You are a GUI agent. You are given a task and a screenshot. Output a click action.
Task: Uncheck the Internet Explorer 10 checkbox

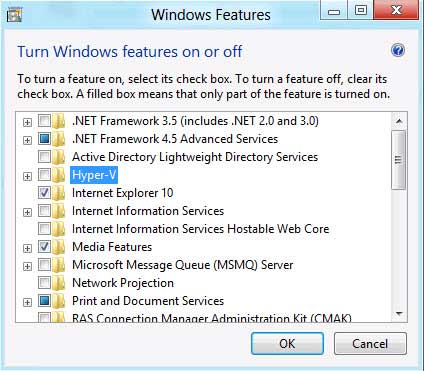[44, 192]
